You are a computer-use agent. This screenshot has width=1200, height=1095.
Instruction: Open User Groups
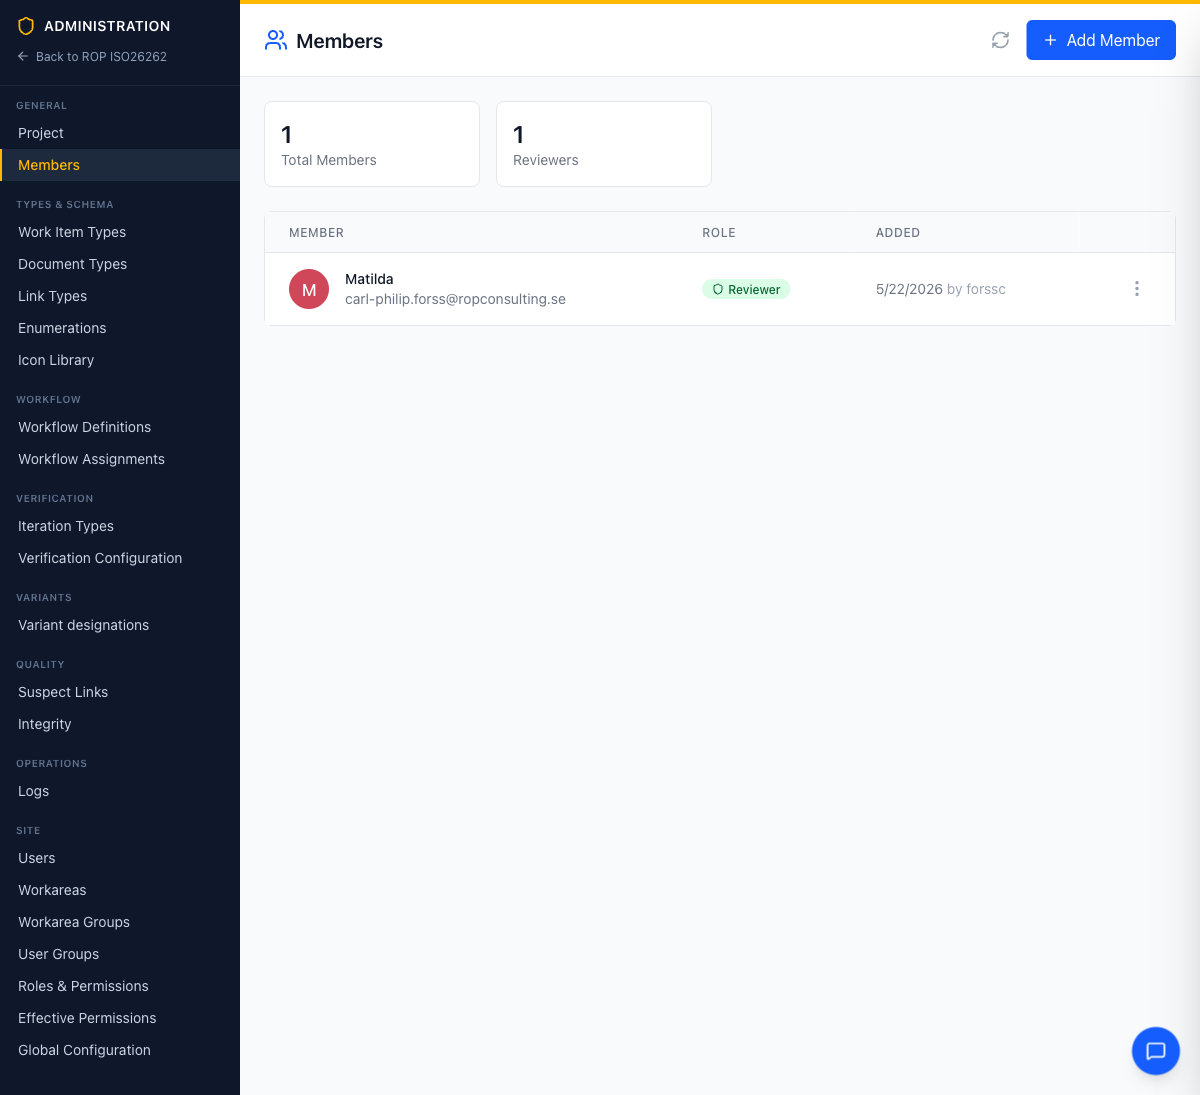click(x=120, y=954)
